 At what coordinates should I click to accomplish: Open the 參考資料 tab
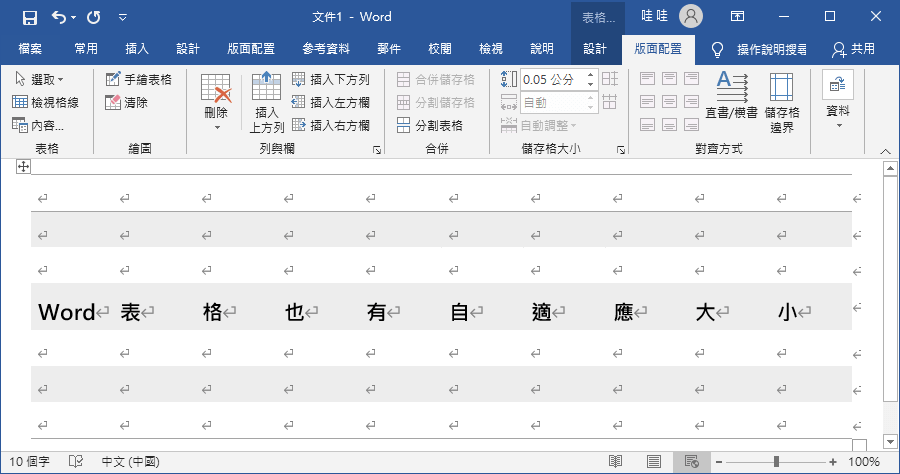click(326, 49)
